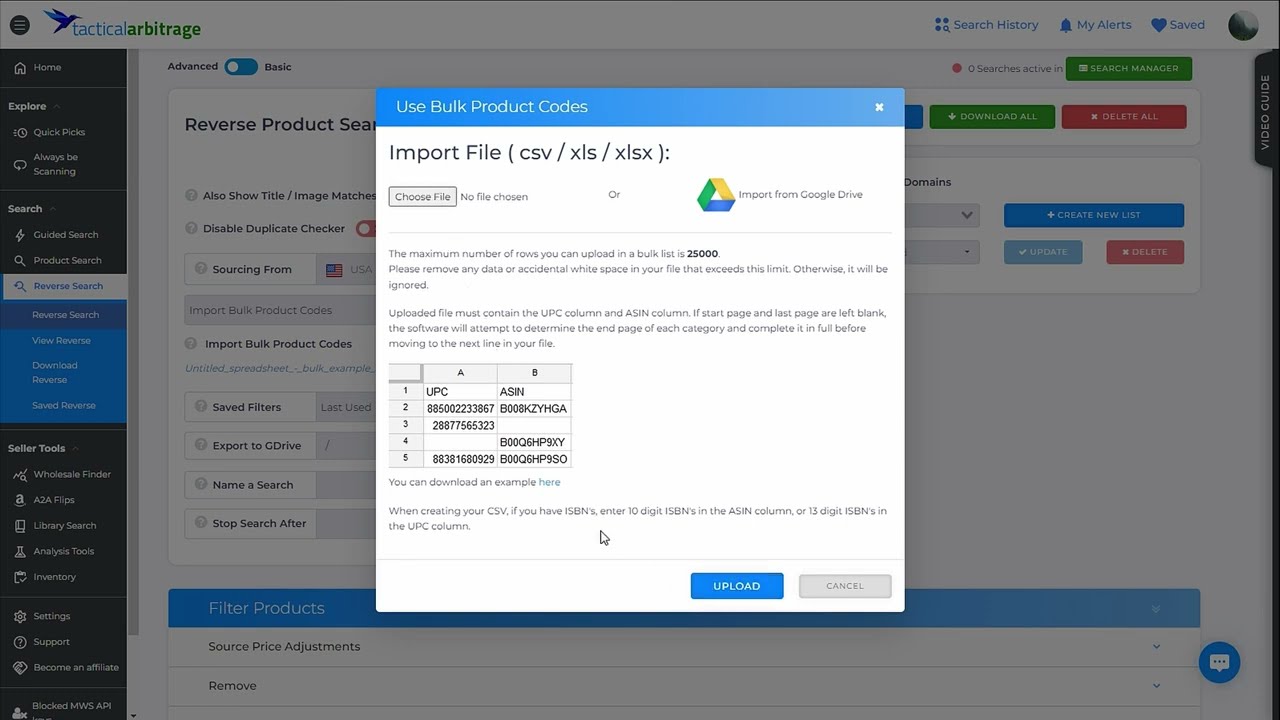This screenshot has height=720, width=1280.
Task: Click help icon beside Import Bulk Product Codes
Action: tap(192, 343)
